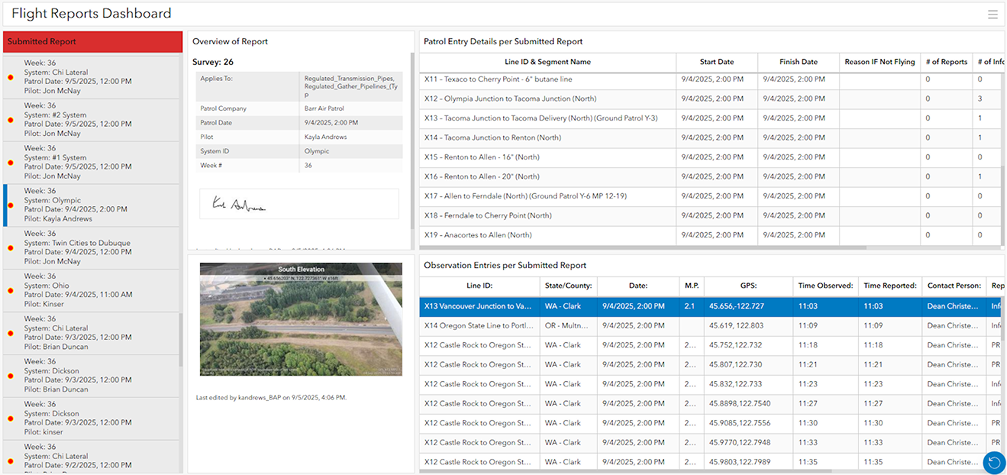This screenshot has width=1007, height=475.
Task: Select X19 Anacortes to Allen row
Action: point(709,235)
